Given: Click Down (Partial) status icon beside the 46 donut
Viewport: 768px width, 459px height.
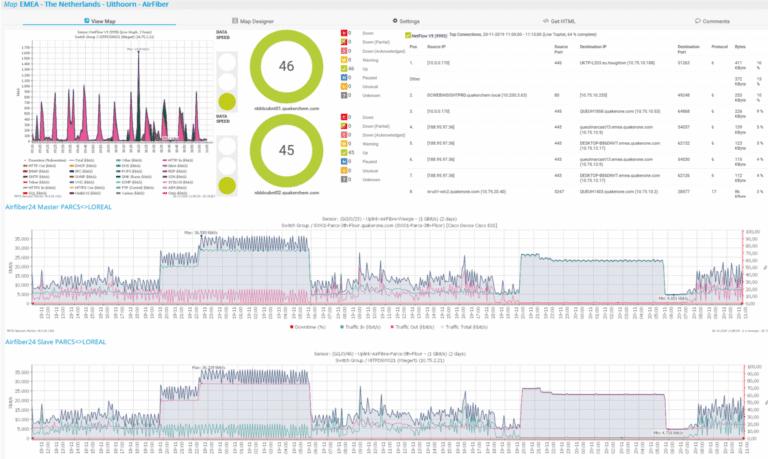Looking at the screenshot, I should click(x=344, y=42).
